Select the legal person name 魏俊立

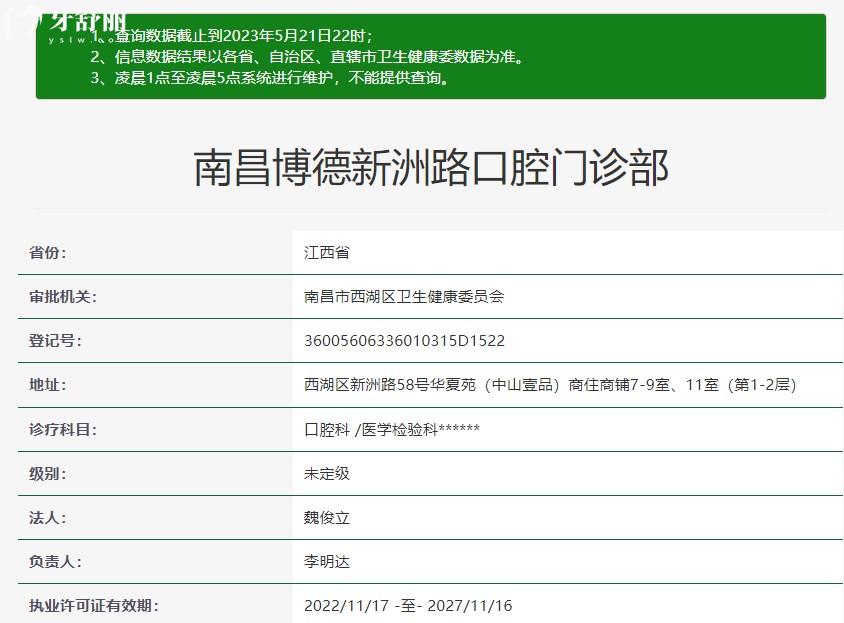pyautogui.click(x=327, y=518)
